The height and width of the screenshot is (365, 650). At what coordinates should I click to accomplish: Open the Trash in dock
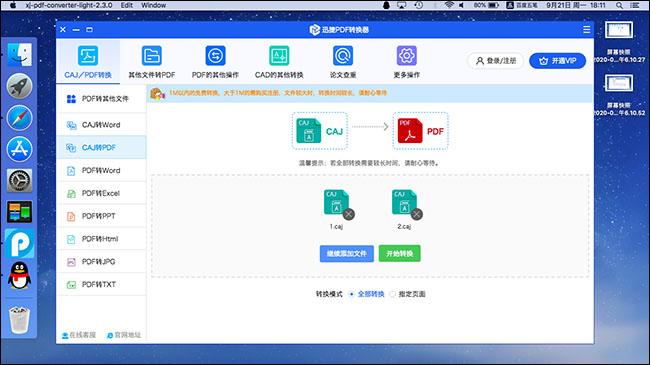tap(19, 320)
